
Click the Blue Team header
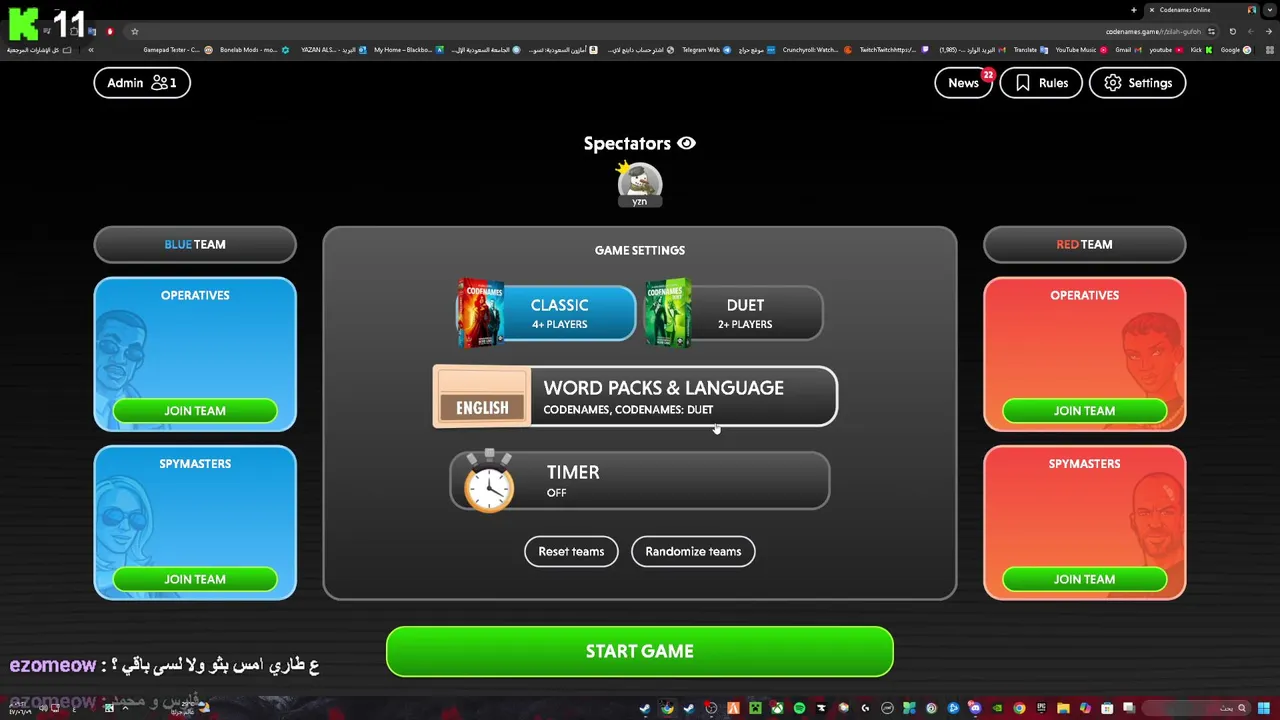pyautogui.click(x=195, y=244)
